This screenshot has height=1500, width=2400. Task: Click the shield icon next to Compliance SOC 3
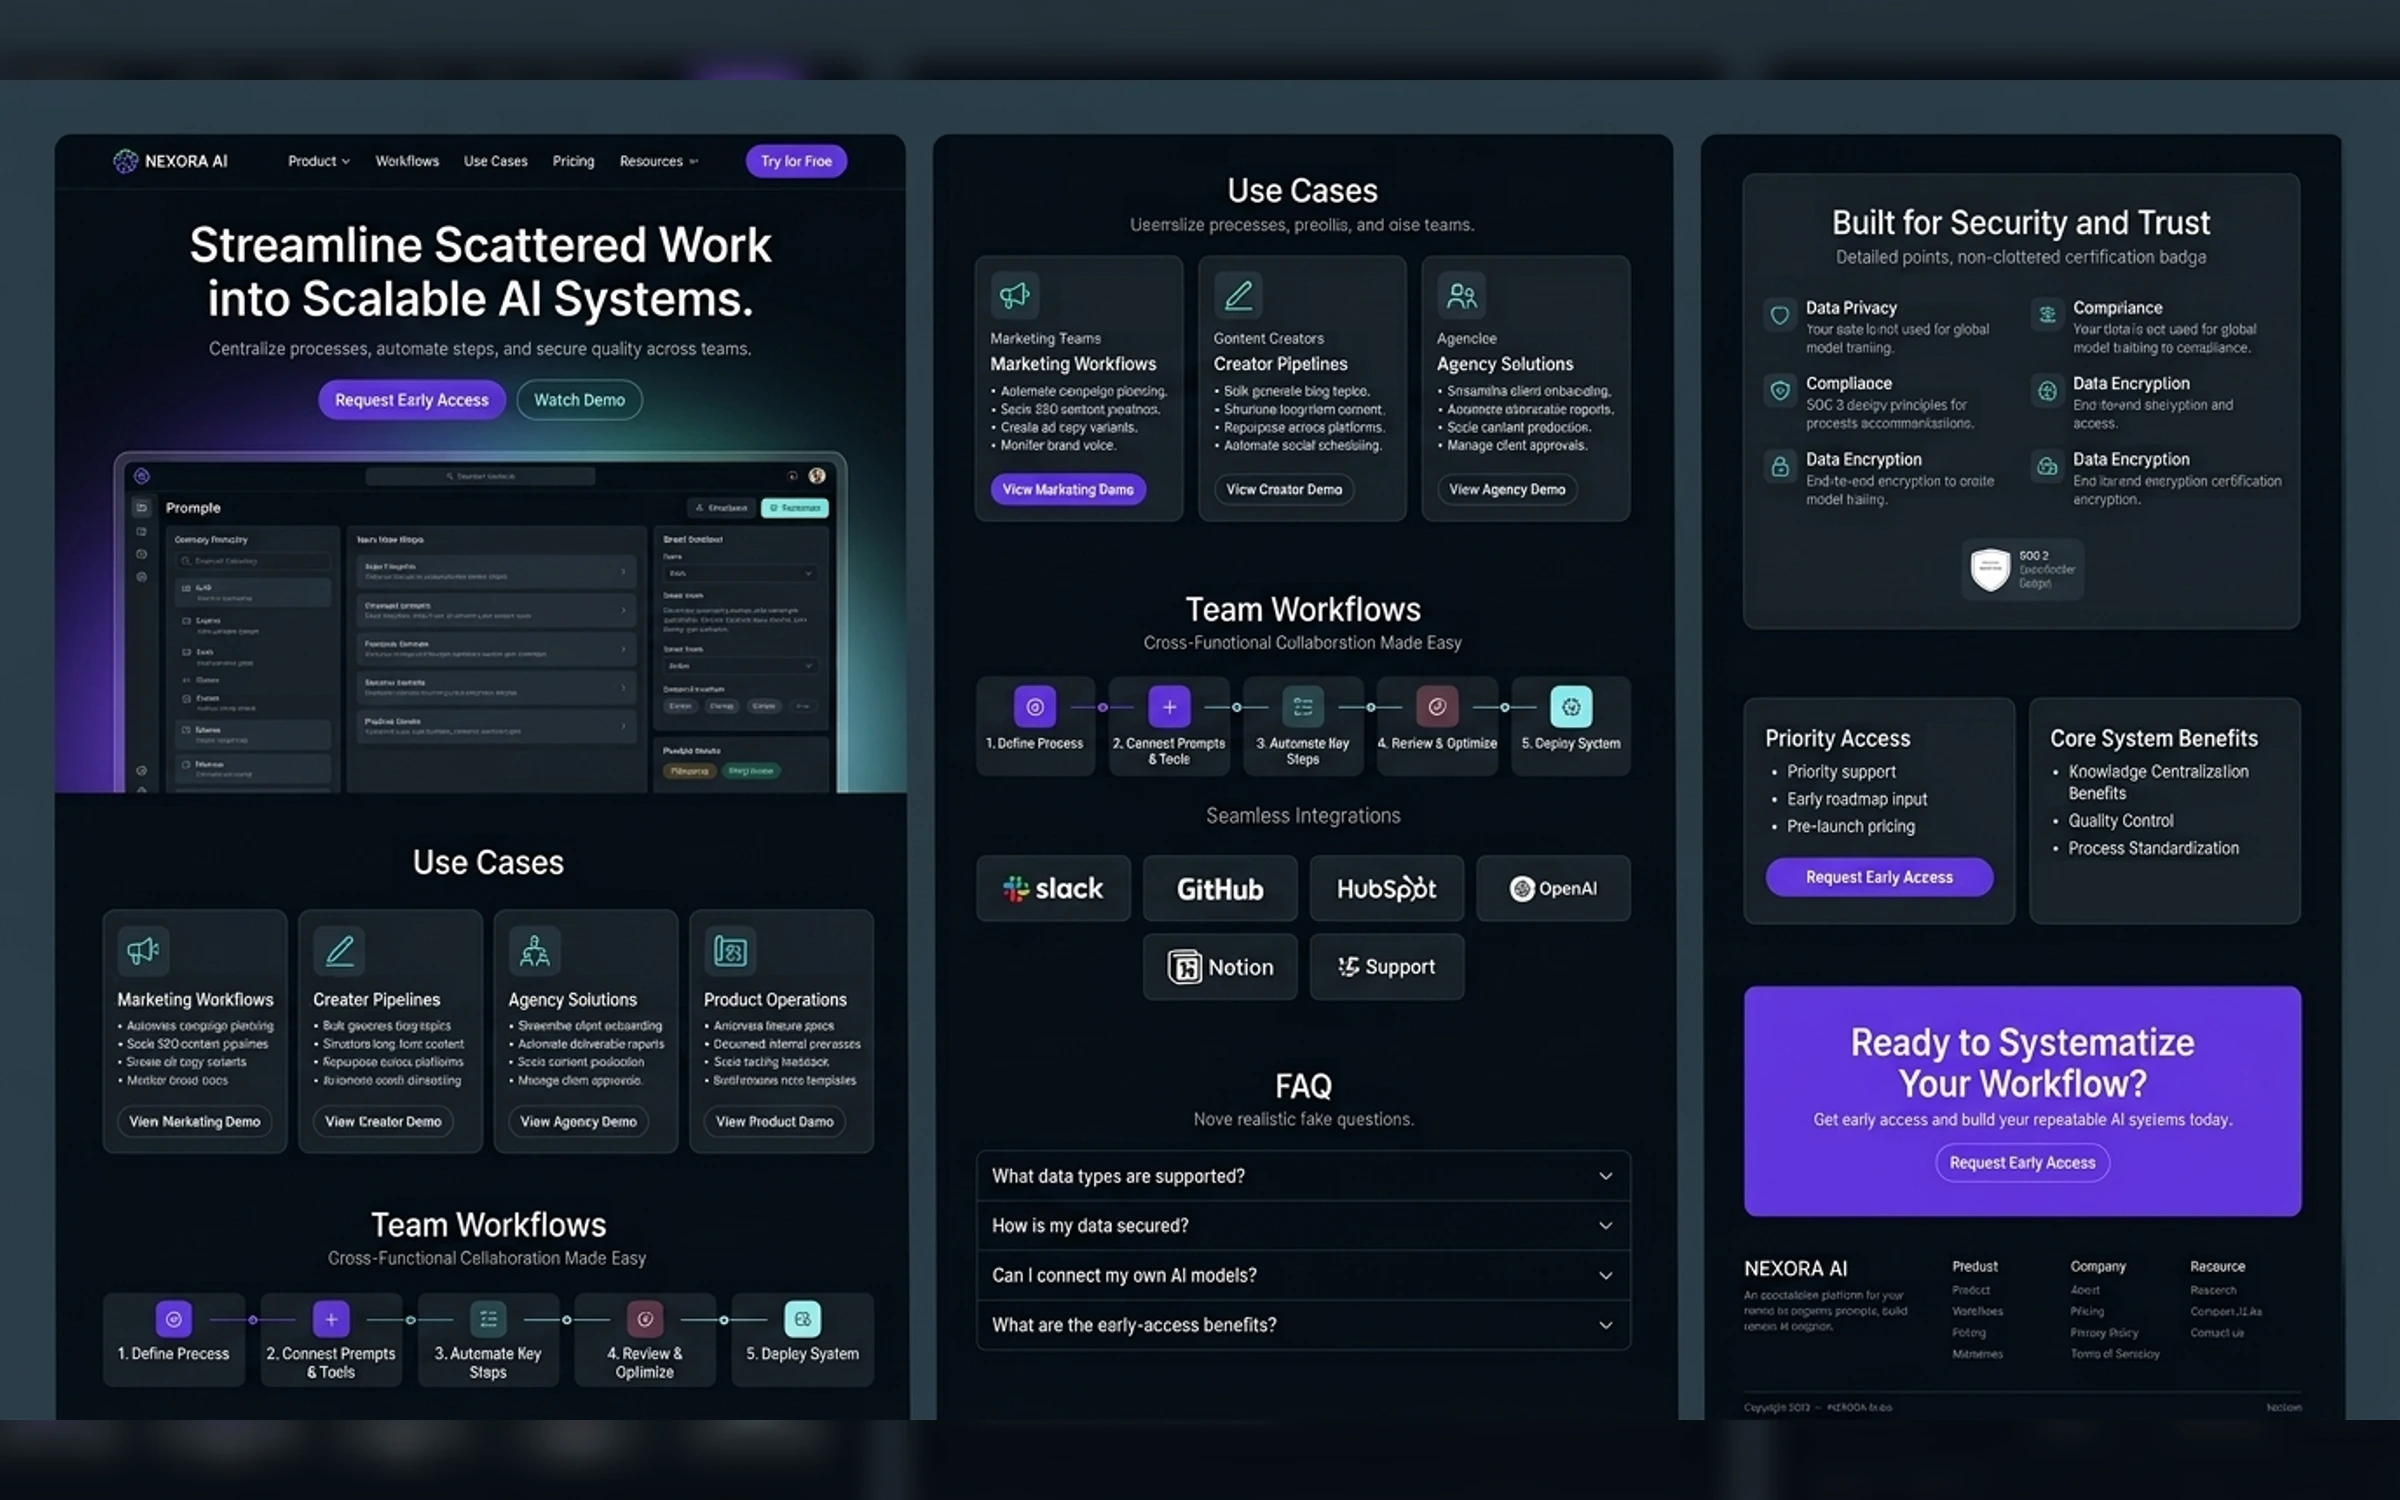click(x=1780, y=391)
